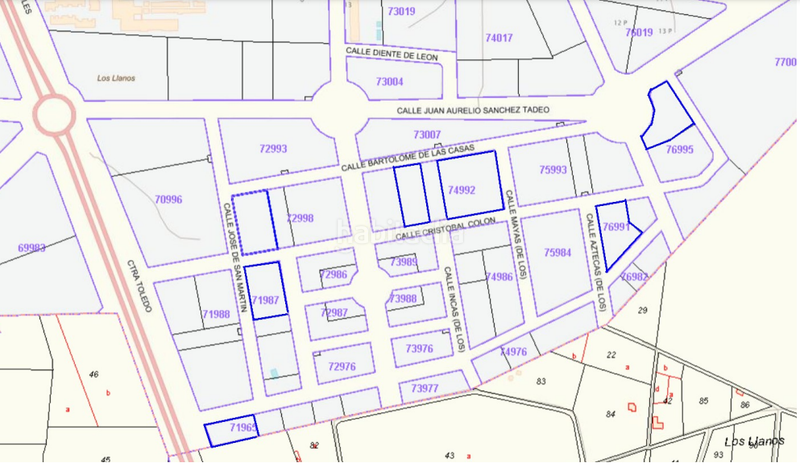Click block label 69983
This screenshot has width=800, height=470.
(x=32, y=247)
